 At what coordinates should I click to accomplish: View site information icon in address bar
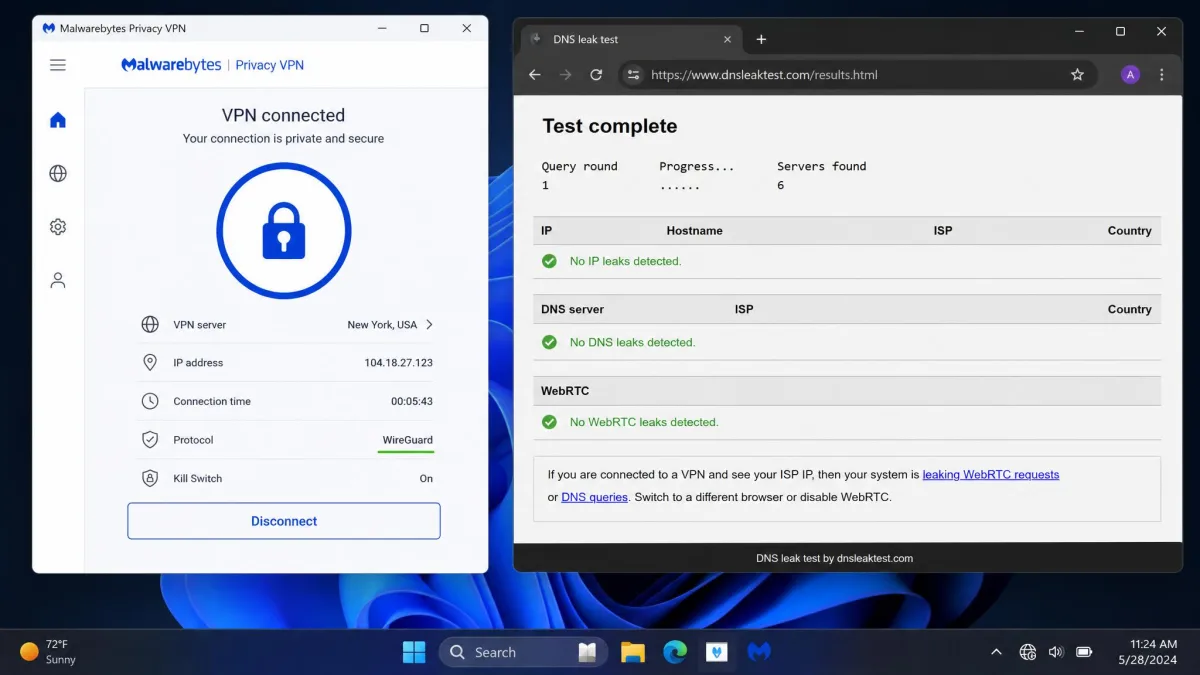coord(631,75)
